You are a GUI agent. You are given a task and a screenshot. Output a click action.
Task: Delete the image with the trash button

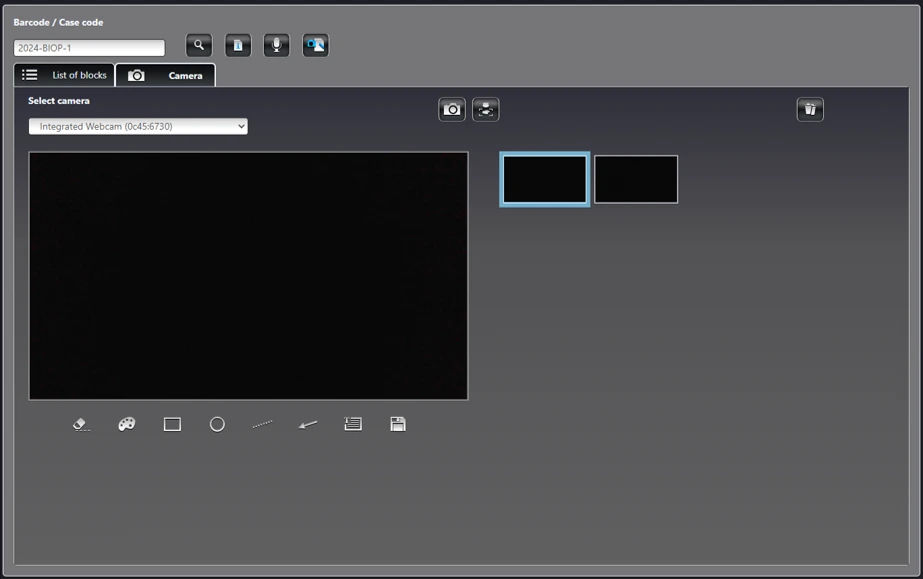810,109
